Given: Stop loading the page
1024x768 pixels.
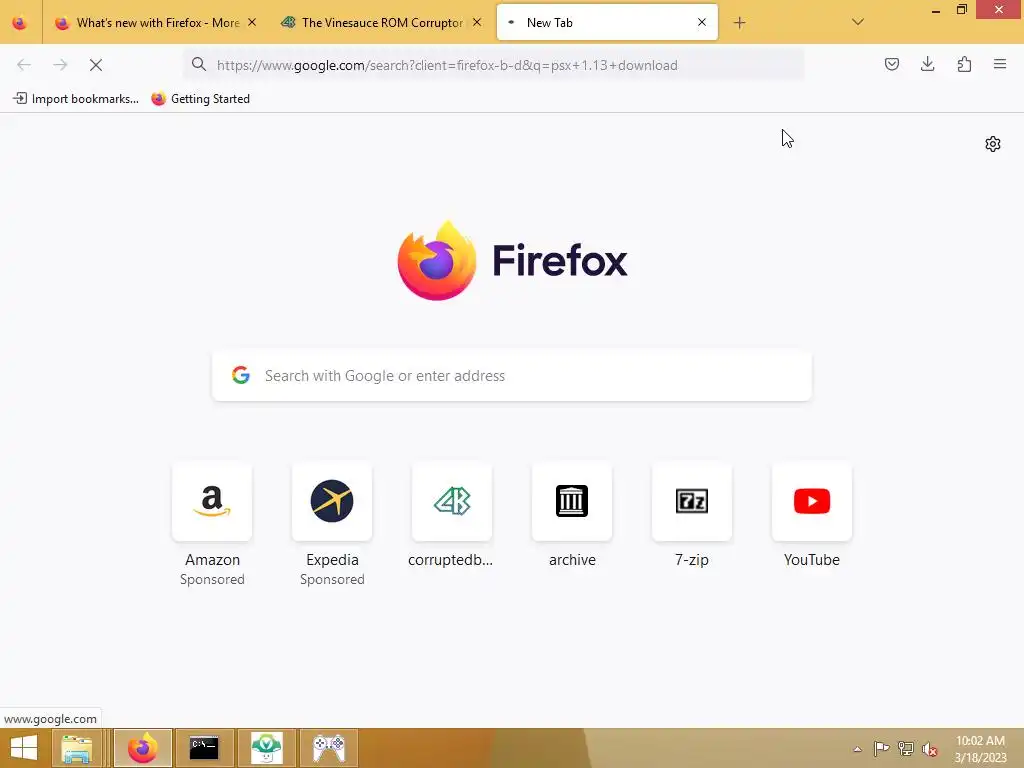Looking at the screenshot, I should pyautogui.click(x=96, y=65).
